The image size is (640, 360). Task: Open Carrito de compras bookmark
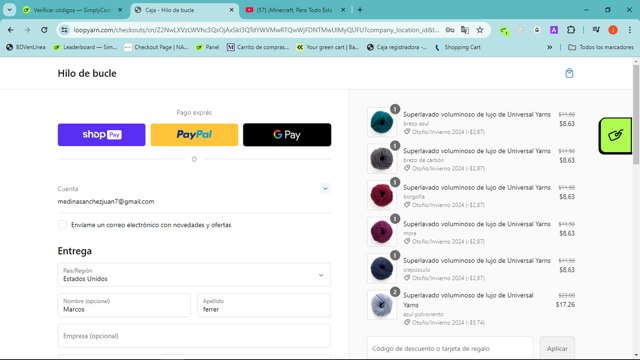pos(258,47)
